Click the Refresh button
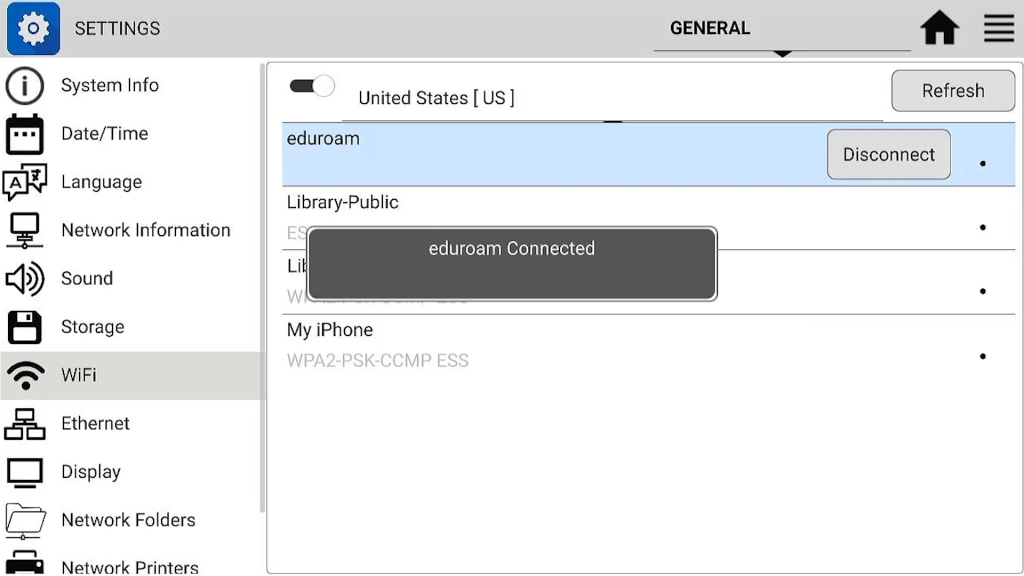 tap(953, 91)
